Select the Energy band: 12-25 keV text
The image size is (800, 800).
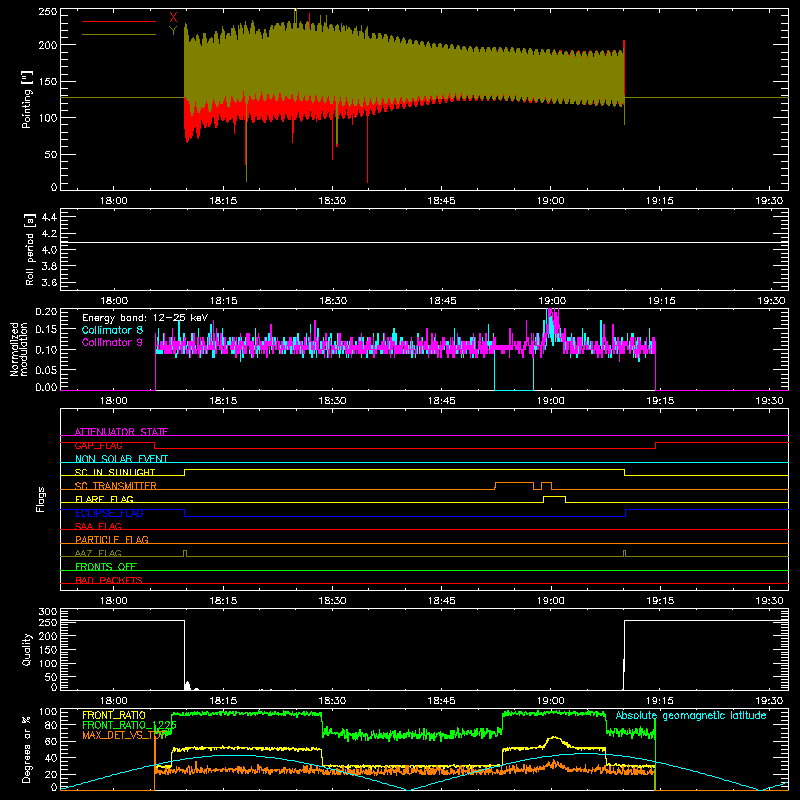[x=145, y=318]
